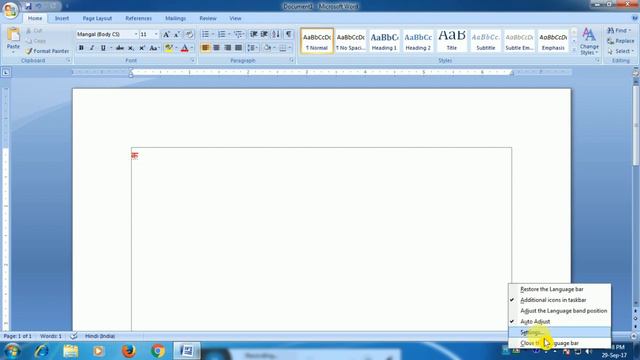Open the Line Spacing dropdown
640x360 pixels.
(x=252, y=48)
